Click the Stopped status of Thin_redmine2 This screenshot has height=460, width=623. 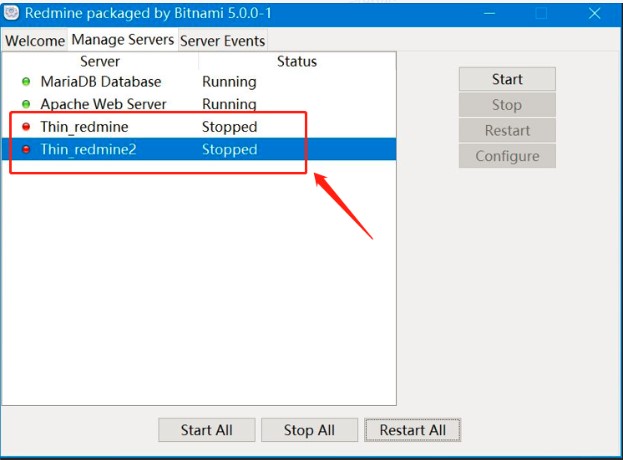pyautogui.click(x=230, y=149)
